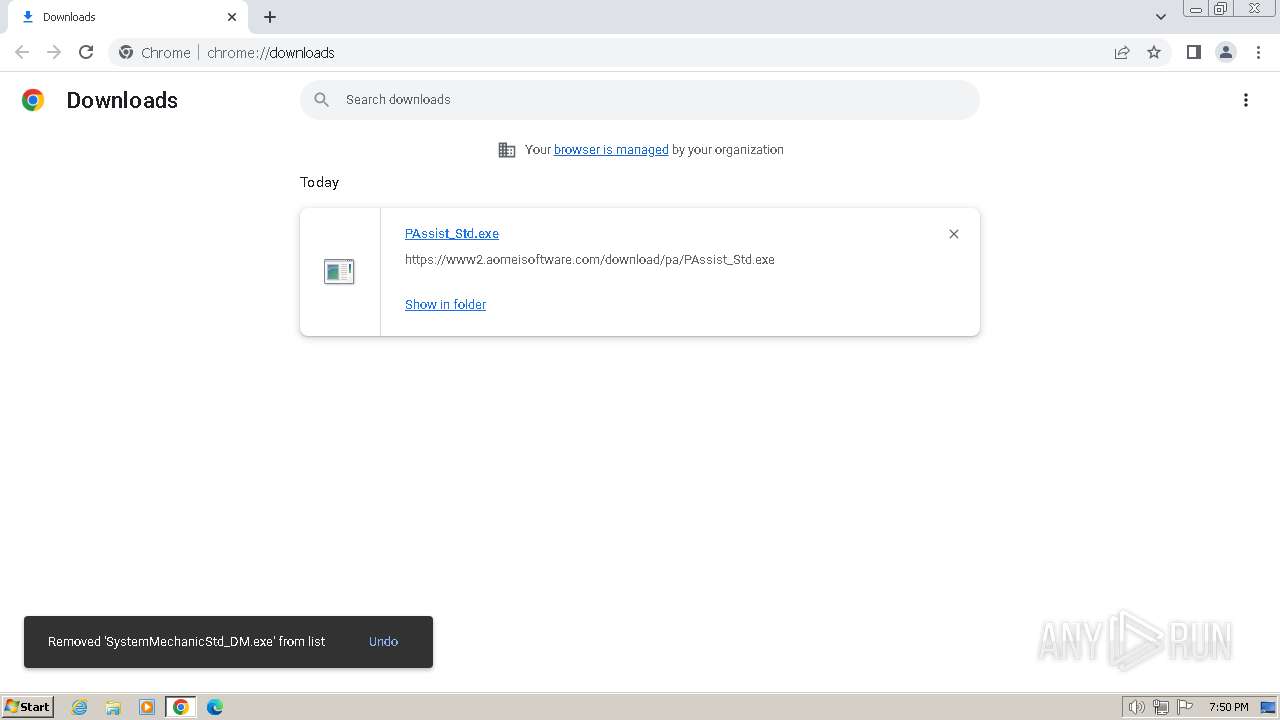Launch Internet Explorer from taskbar
Image resolution: width=1280 pixels, height=720 pixels.
(79, 707)
